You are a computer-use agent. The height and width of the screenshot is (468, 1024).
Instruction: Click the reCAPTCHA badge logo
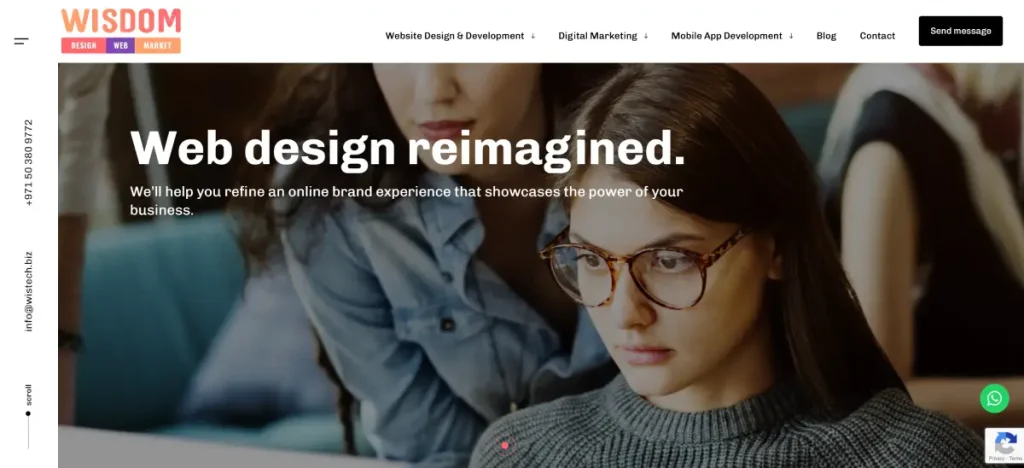point(1006,443)
